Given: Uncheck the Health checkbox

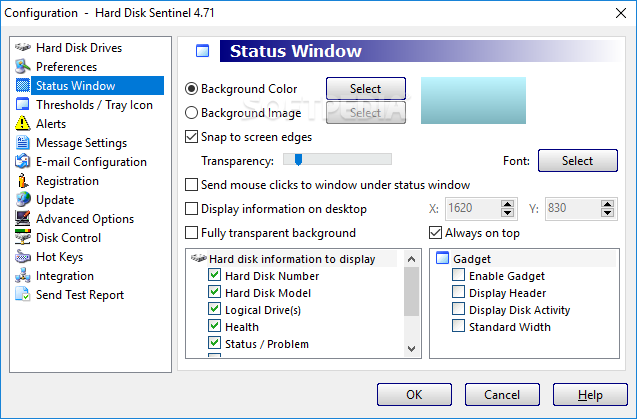Looking at the screenshot, I should point(214,326).
